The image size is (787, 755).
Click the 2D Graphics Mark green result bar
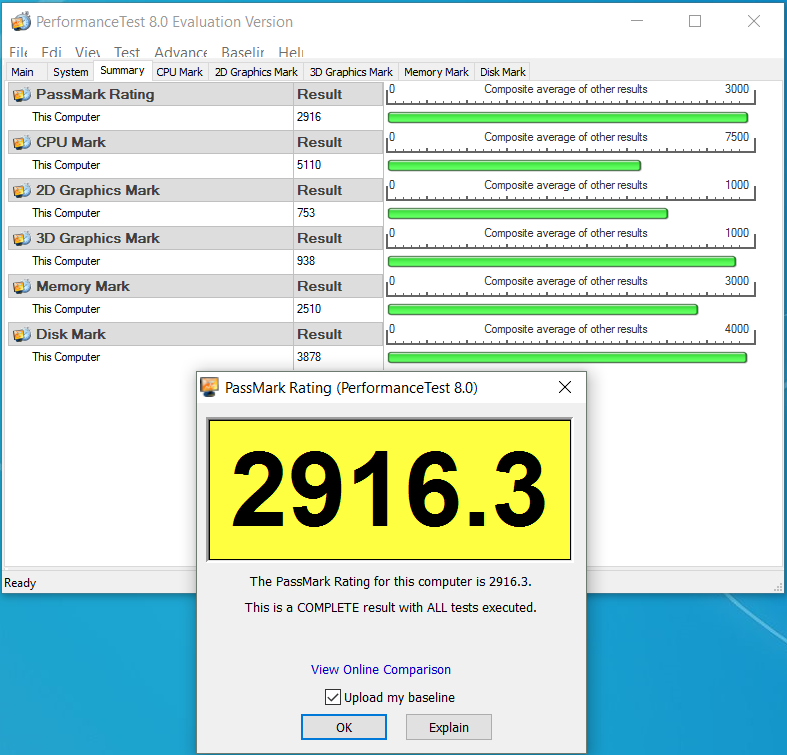[x=528, y=214]
